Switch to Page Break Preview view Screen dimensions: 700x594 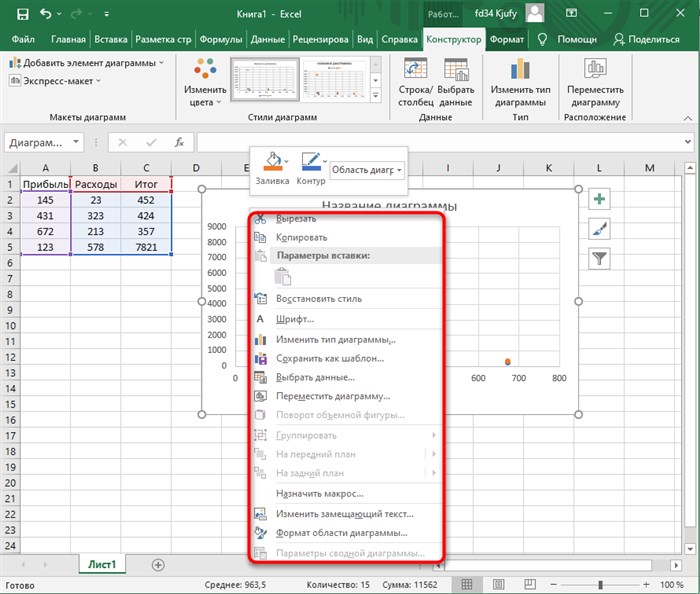point(530,584)
